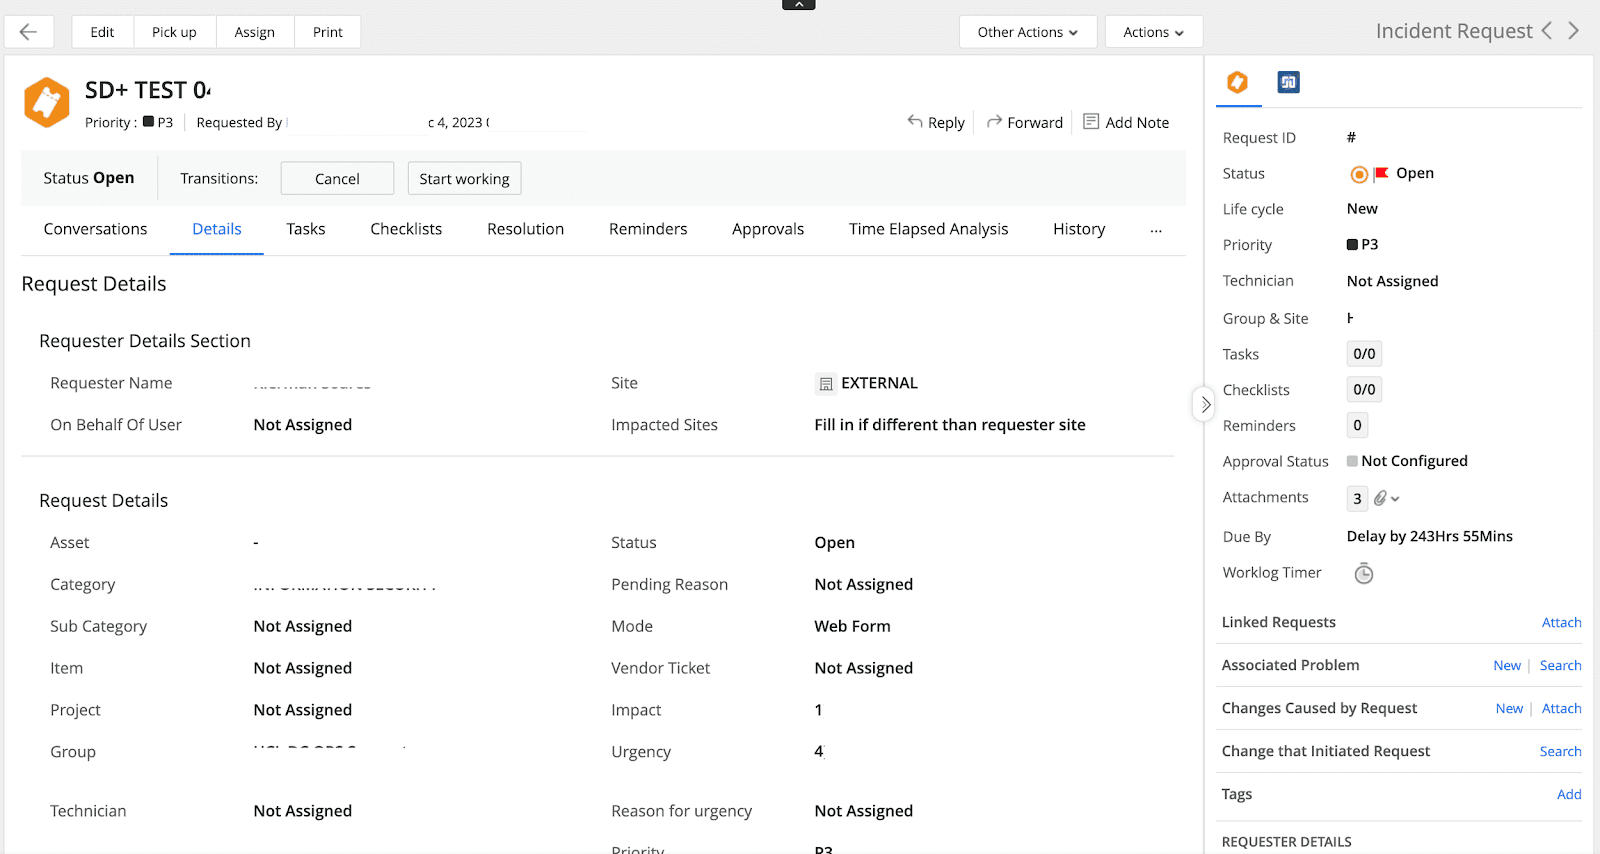Click Attach link for Linked Requests
Viewport: 1600px width, 854px height.
tap(1561, 622)
